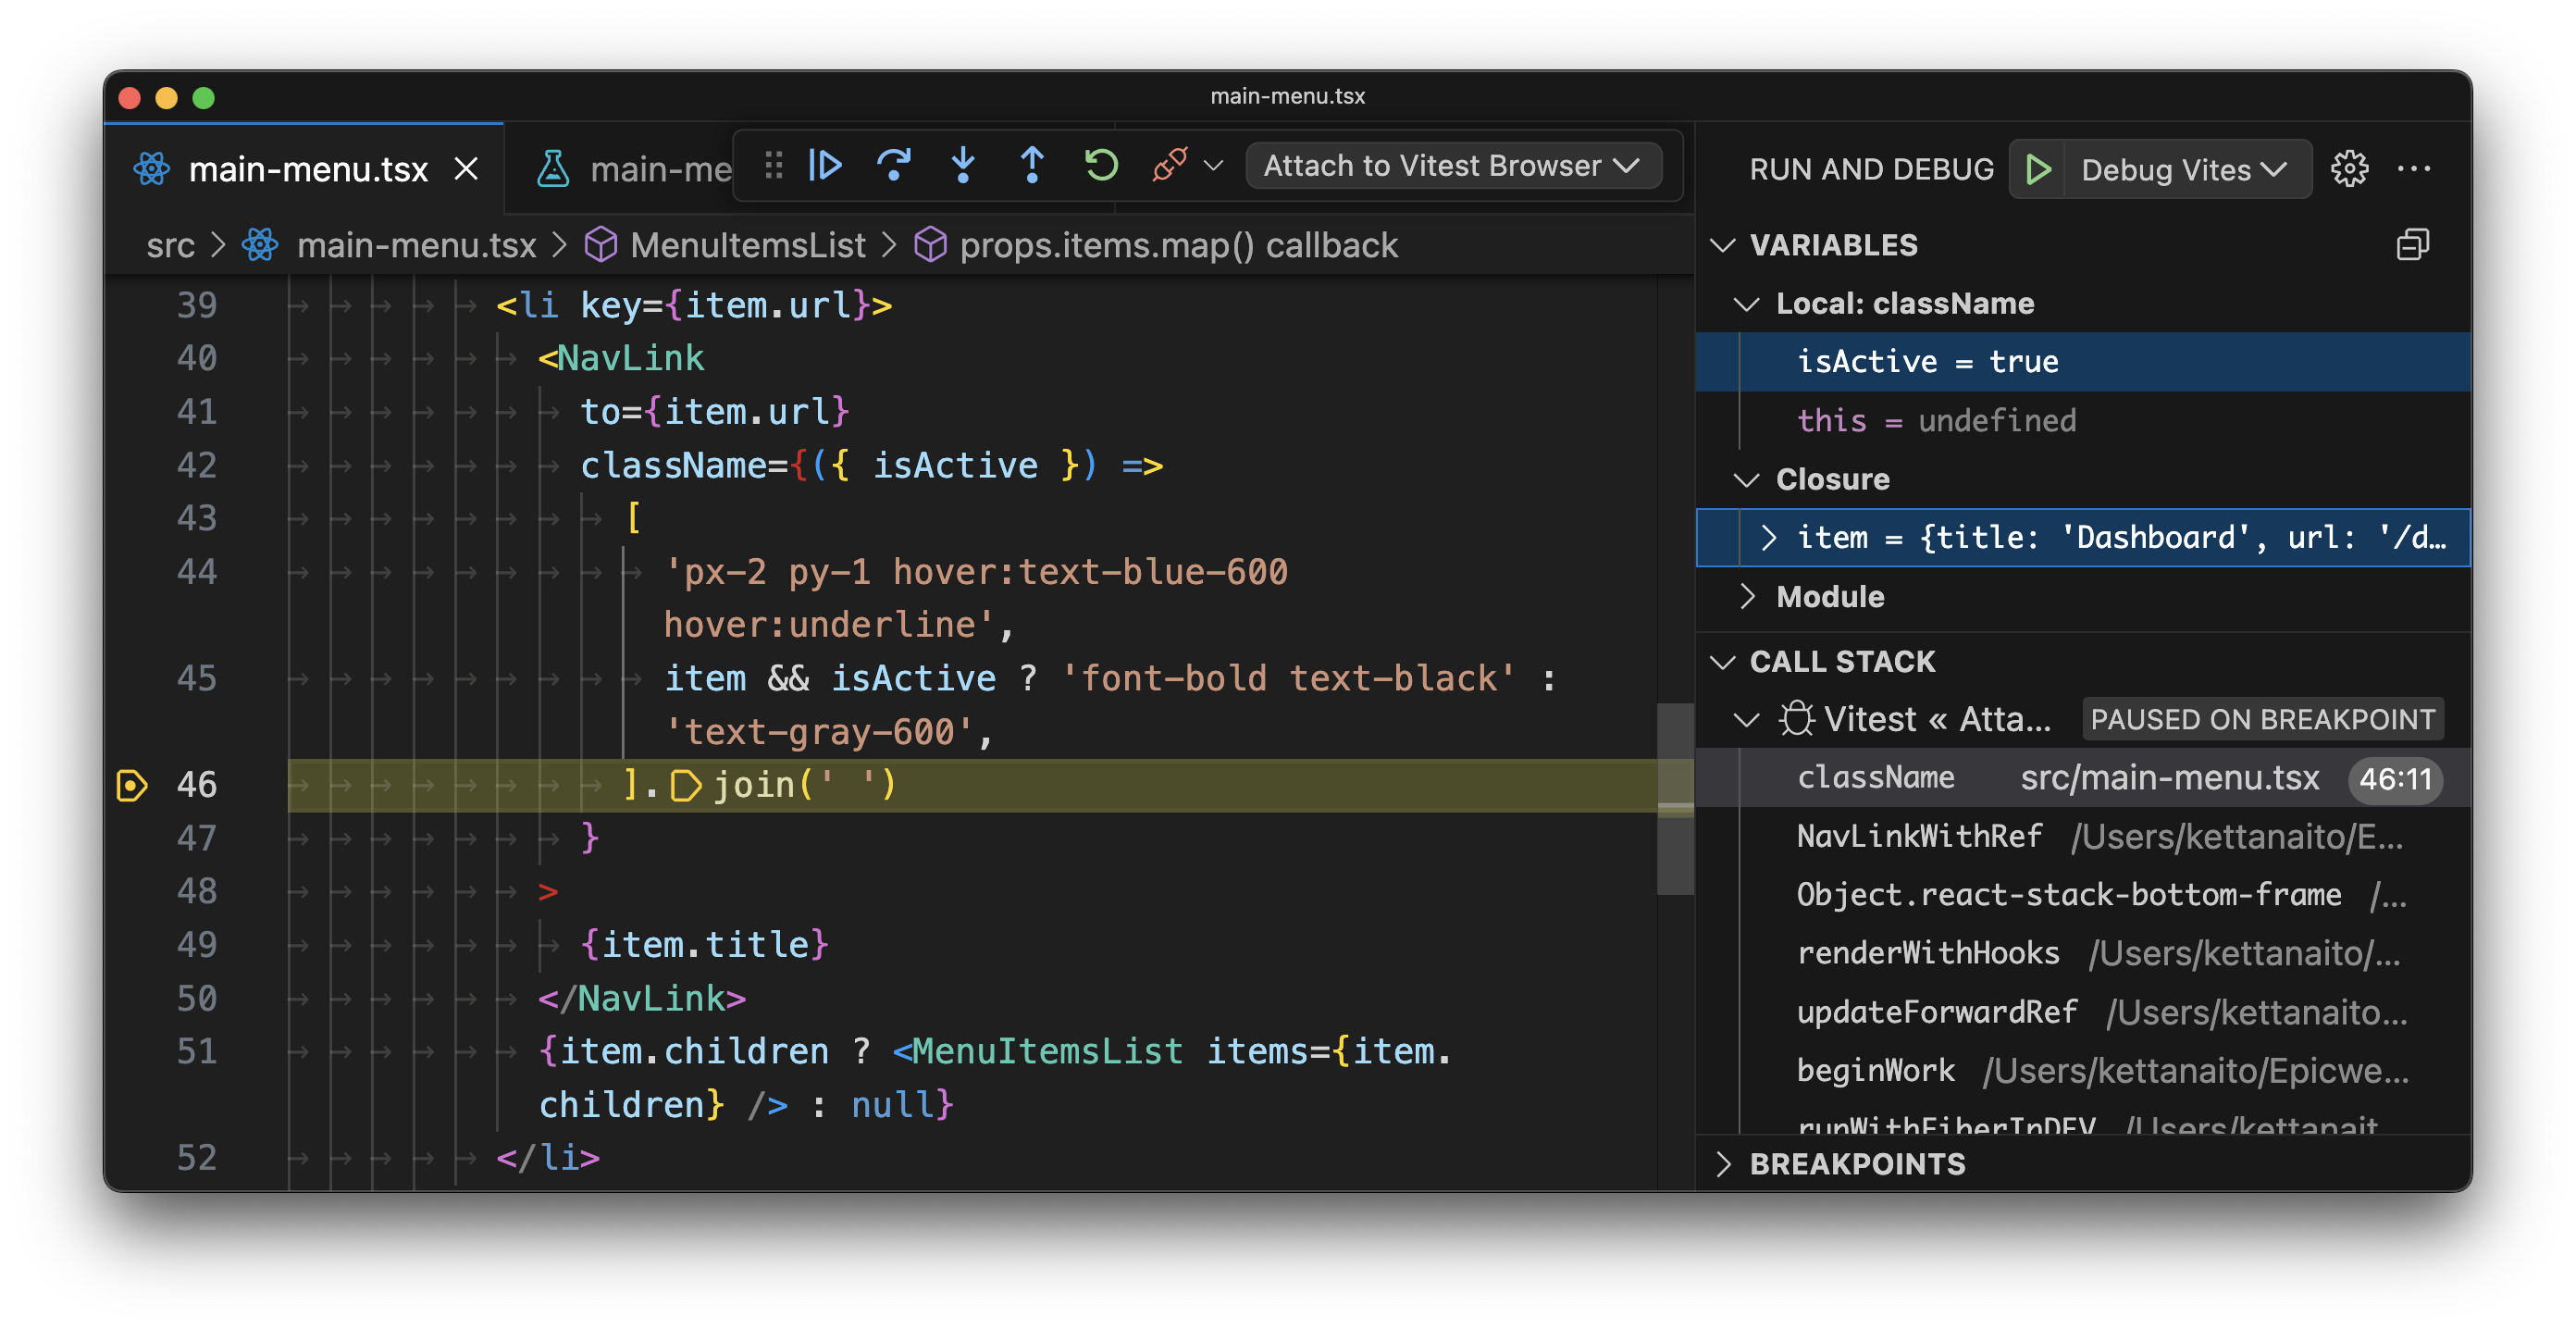The width and height of the screenshot is (2576, 1329).
Task: Collapse the CALL STACK section
Action: [x=1723, y=662]
